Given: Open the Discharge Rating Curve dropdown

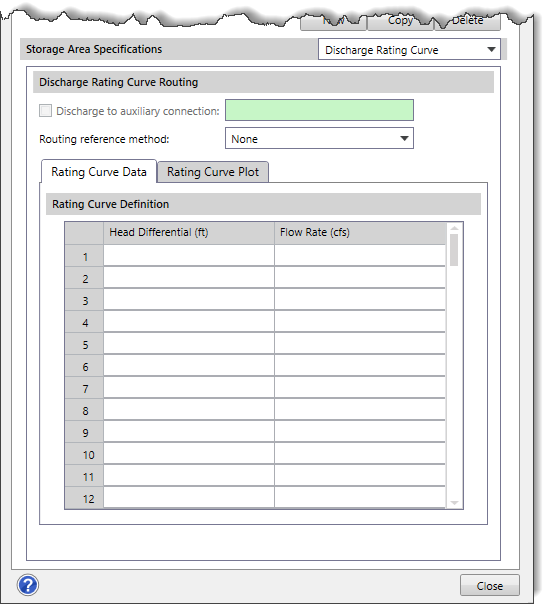Looking at the screenshot, I should (409, 49).
